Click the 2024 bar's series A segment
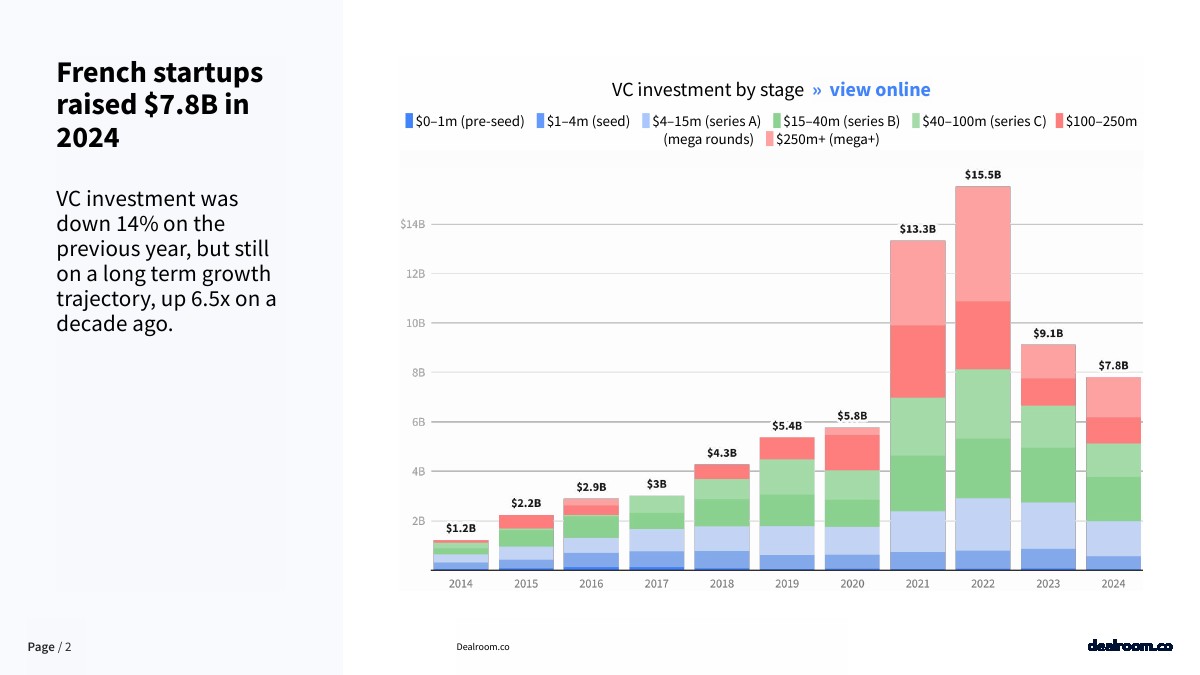Viewport: 1200px width, 675px height. [1113, 538]
